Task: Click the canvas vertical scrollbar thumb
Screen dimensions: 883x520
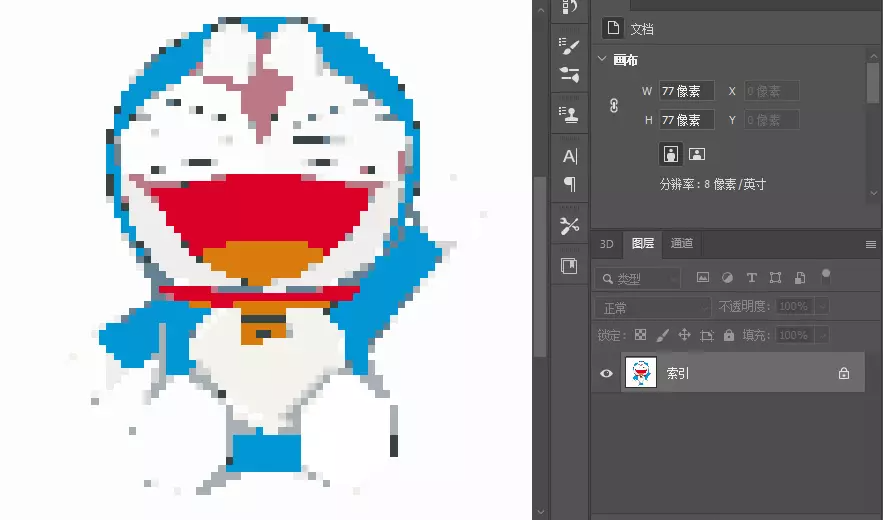Action: pos(541,266)
